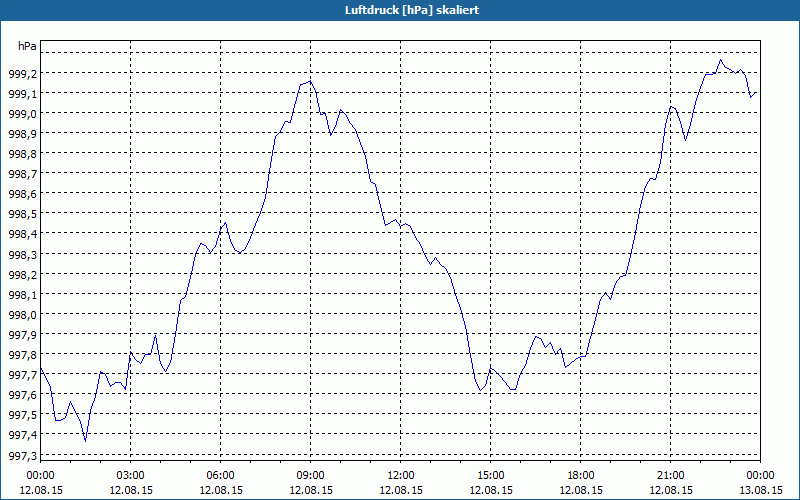This screenshot has height=500, width=800.
Task: Select the 997,5 axis label
Action: point(22,415)
